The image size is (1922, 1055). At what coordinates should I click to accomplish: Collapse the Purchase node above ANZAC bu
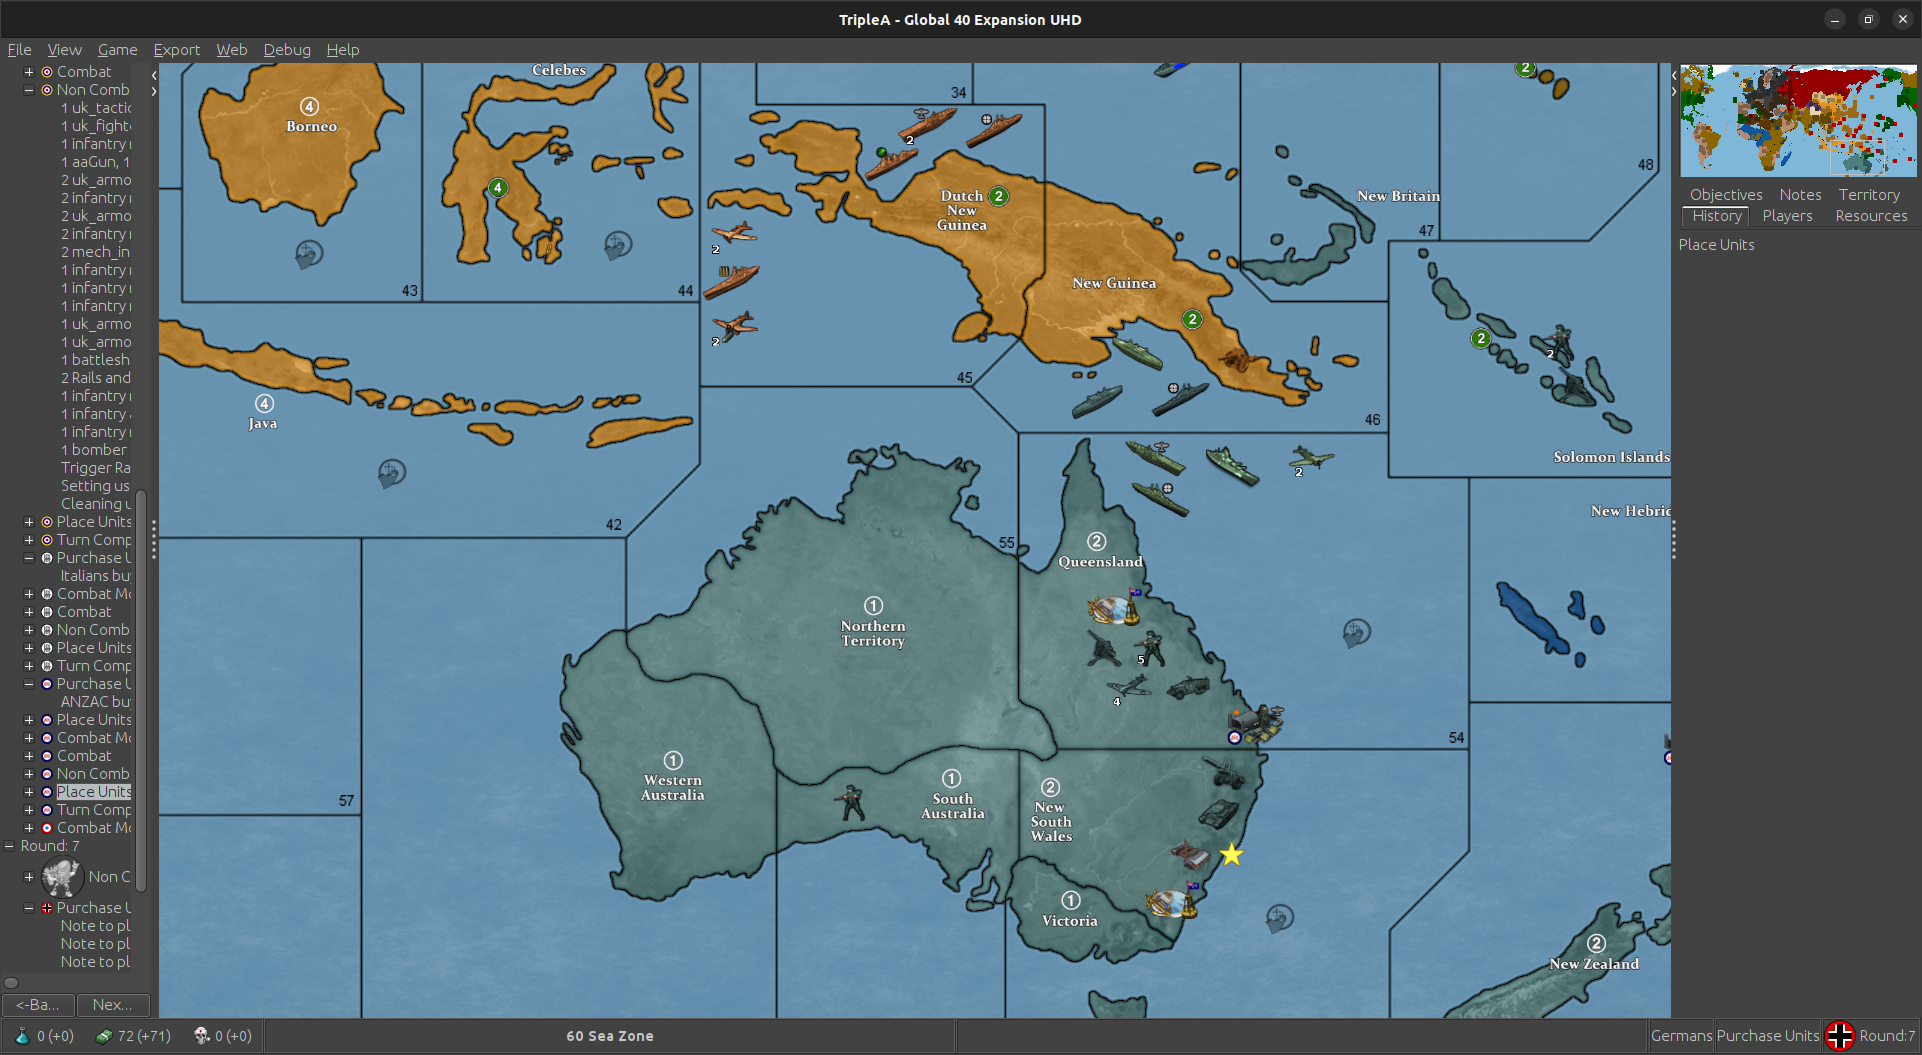click(29, 684)
